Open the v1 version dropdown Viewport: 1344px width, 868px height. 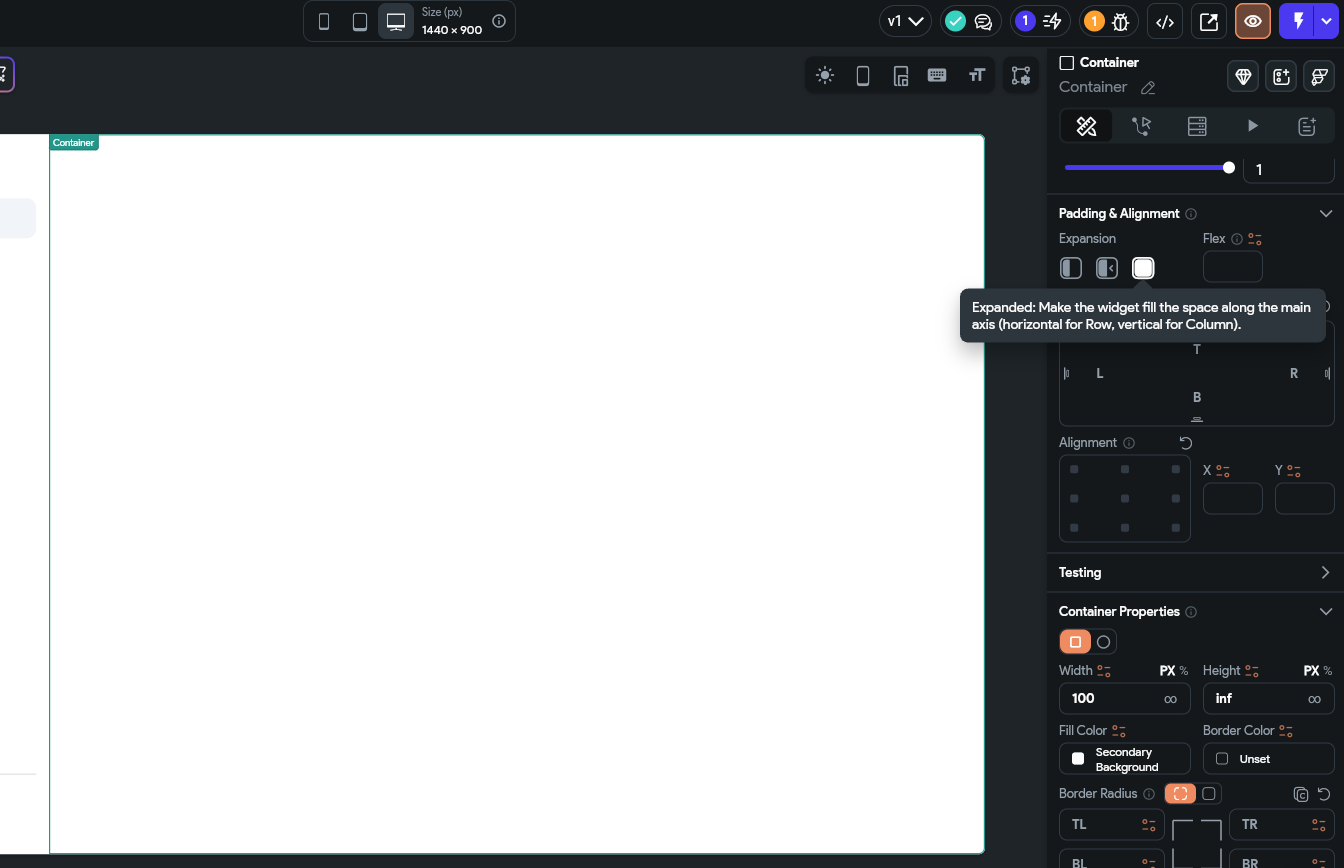(x=905, y=21)
